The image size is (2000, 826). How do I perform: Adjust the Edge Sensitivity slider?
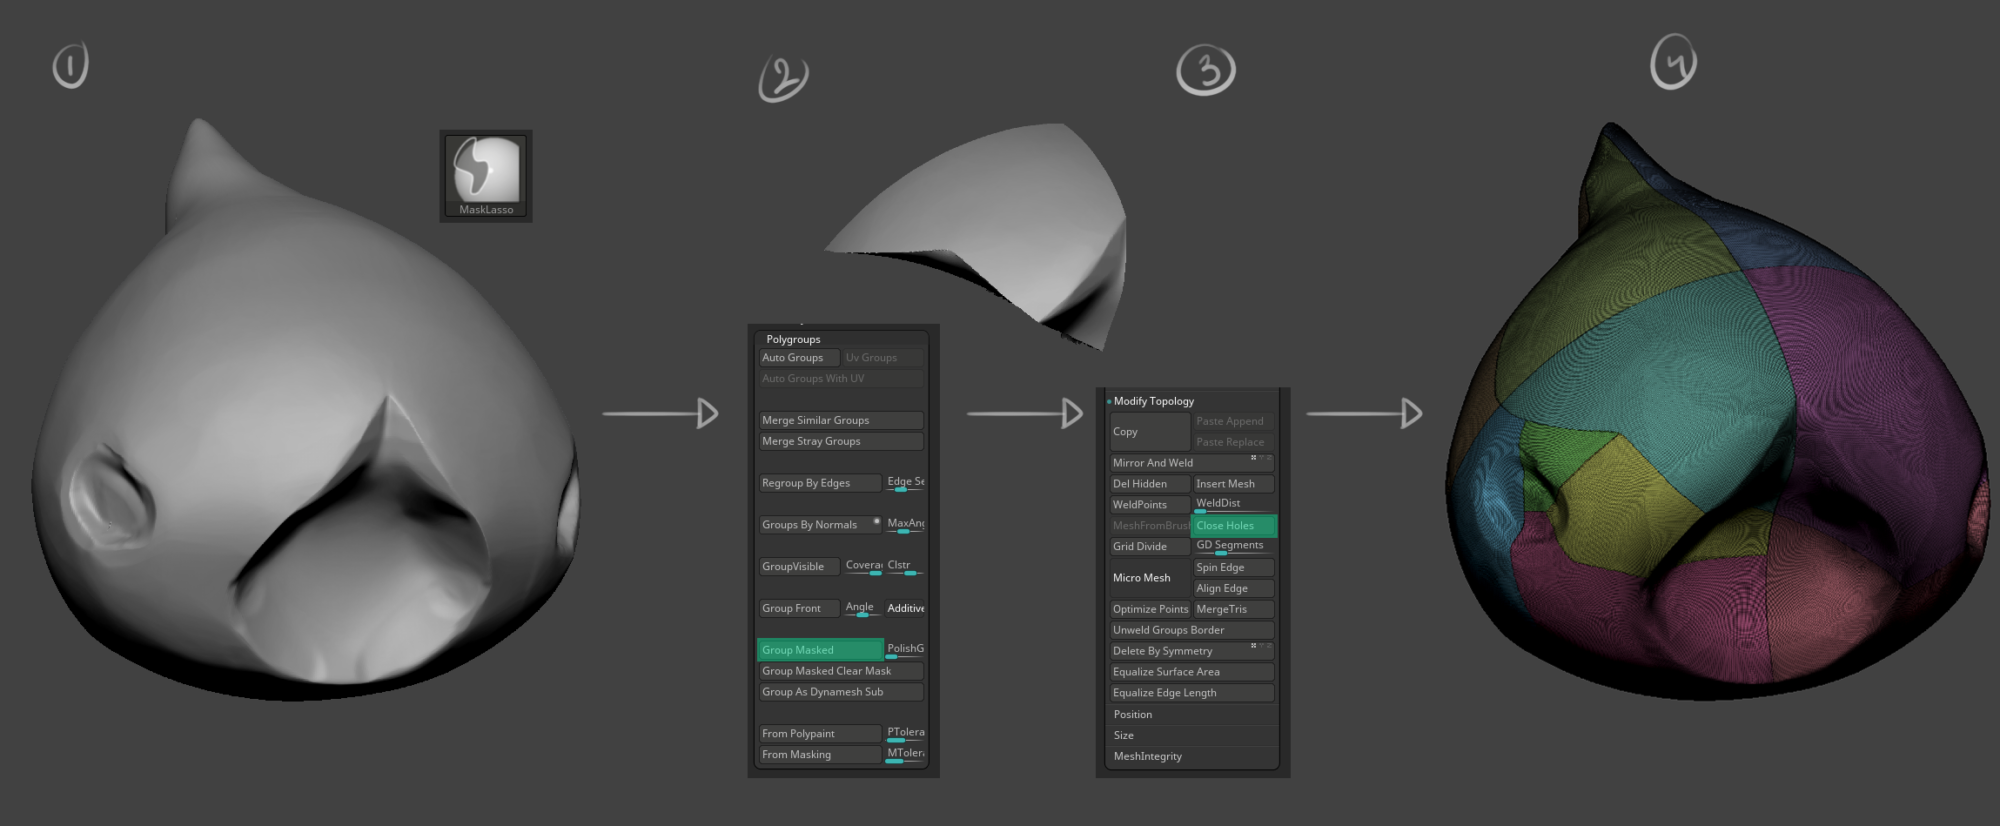(x=905, y=483)
